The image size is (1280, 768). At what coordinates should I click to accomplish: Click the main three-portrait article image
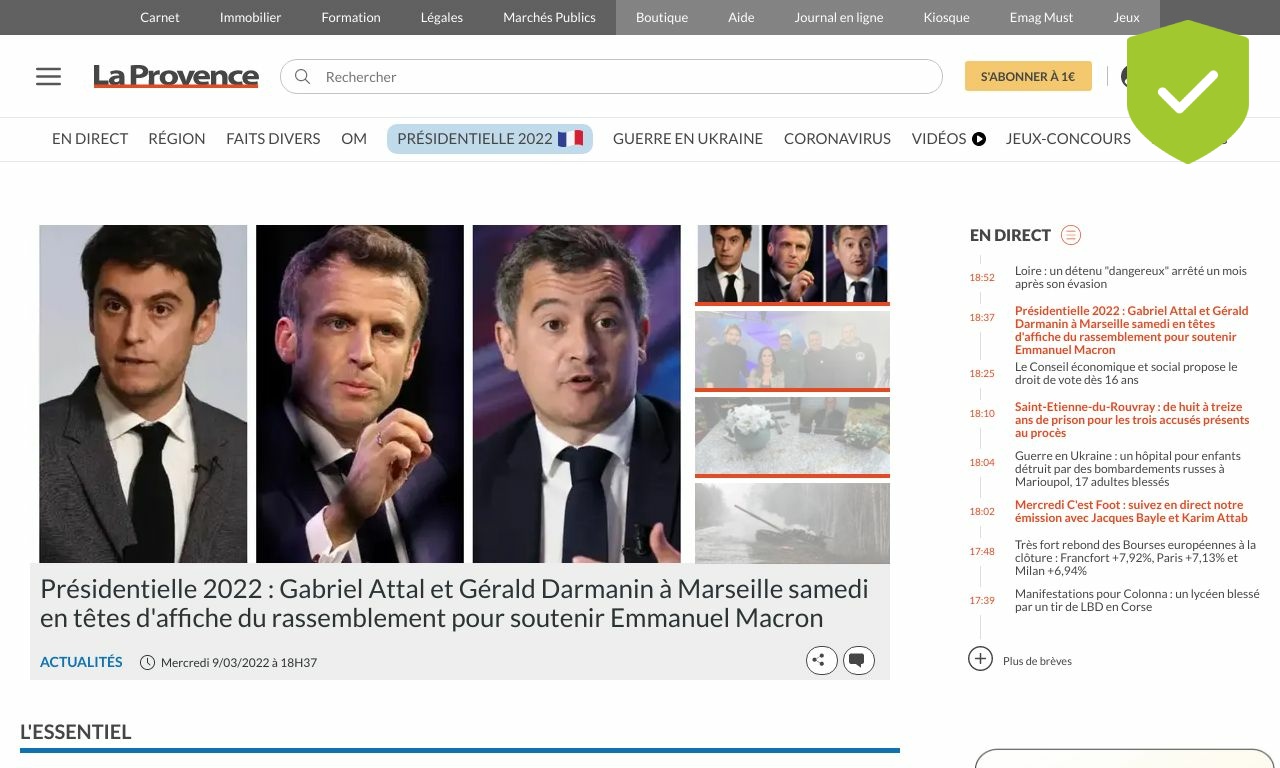(x=360, y=394)
